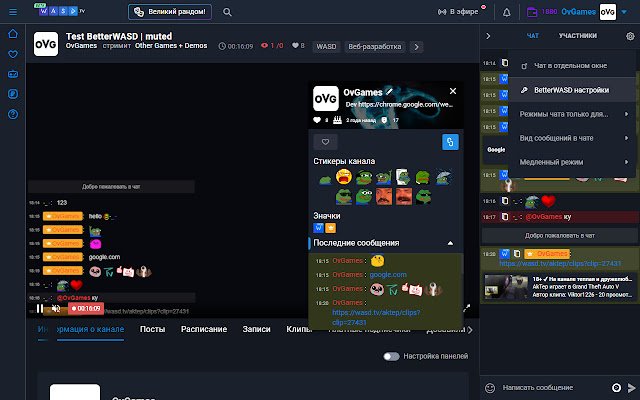Click the @OvGames mention at 18:17

[544, 217]
